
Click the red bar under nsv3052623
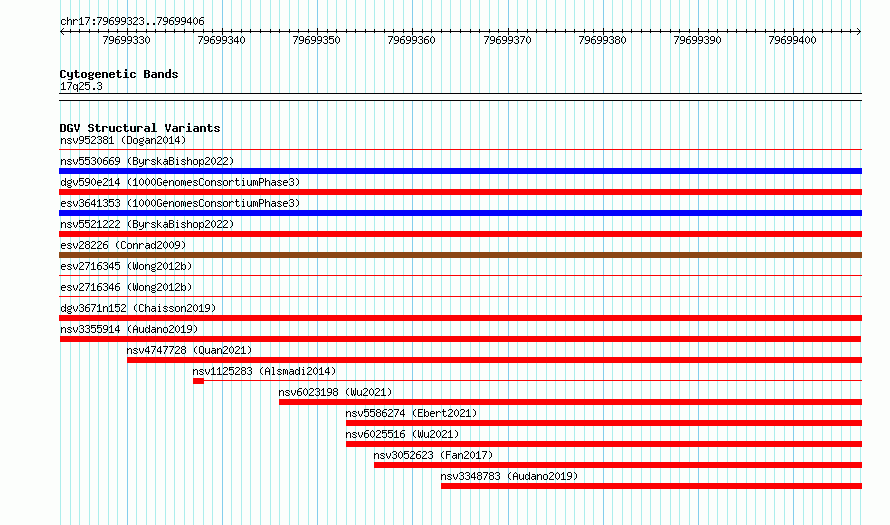(618, 465)
